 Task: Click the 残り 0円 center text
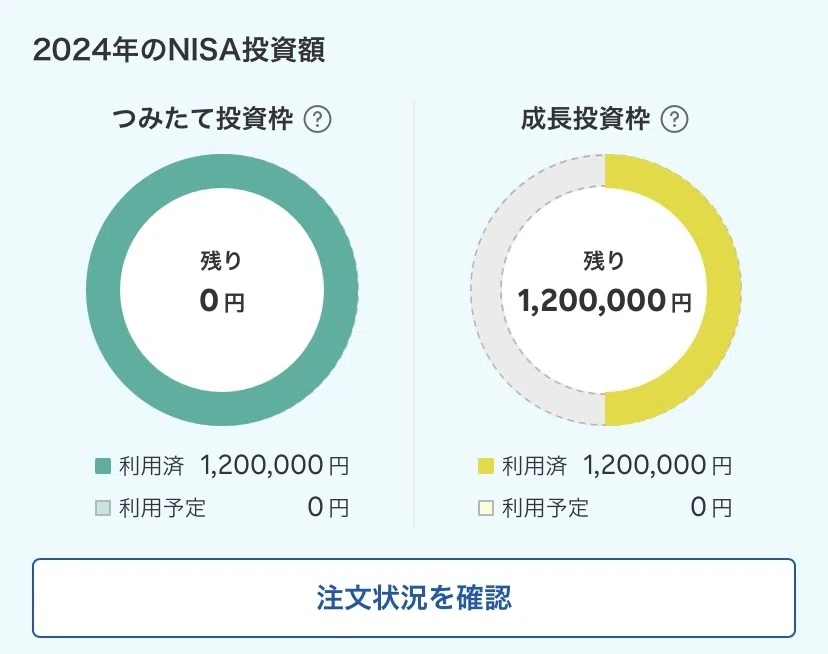222,283
